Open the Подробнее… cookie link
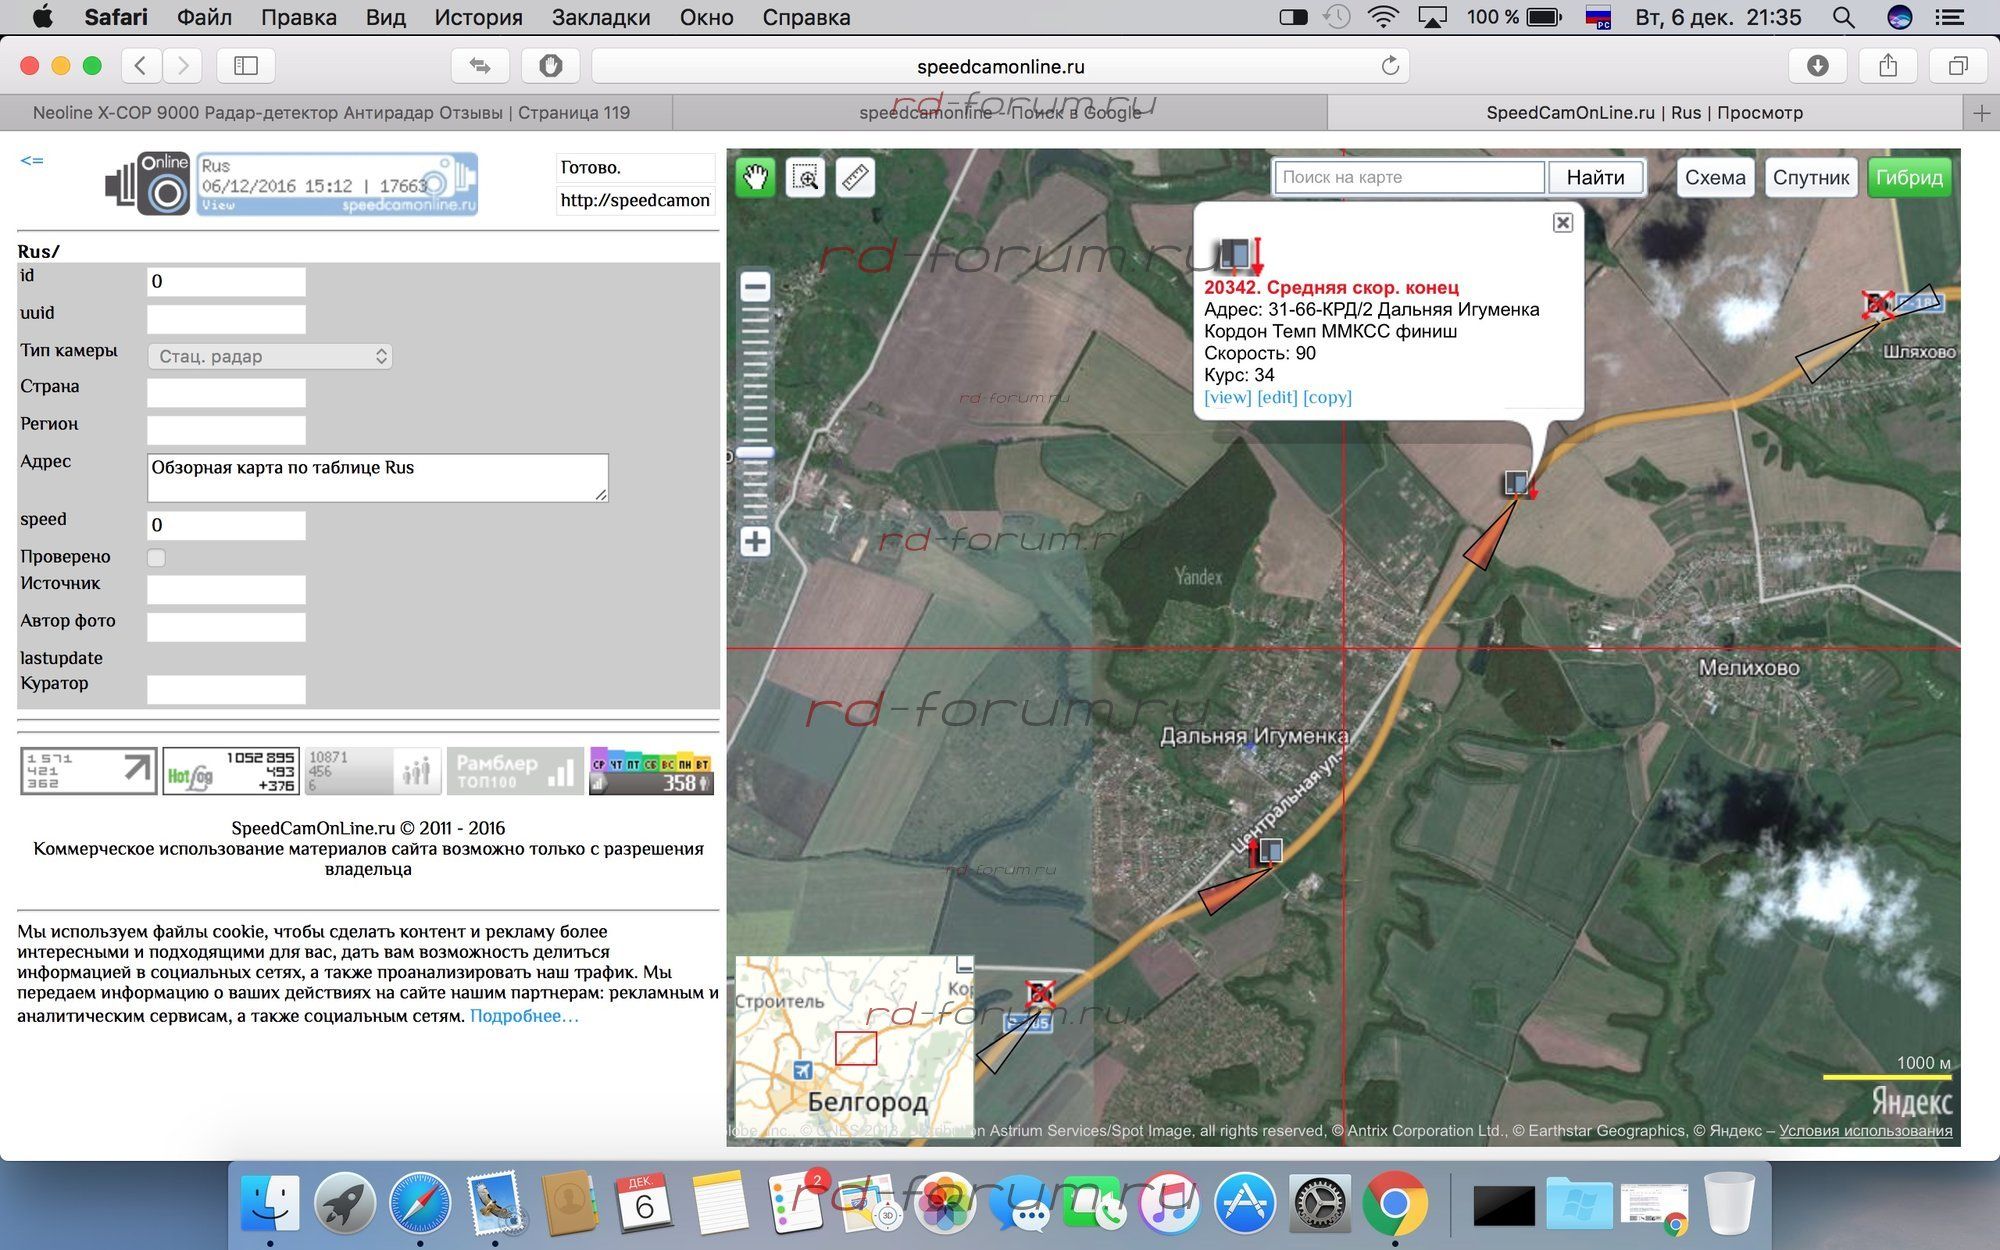The width and height of the screenshot is (2000, 1250). pyautogui.click(x=524, y=1016)
